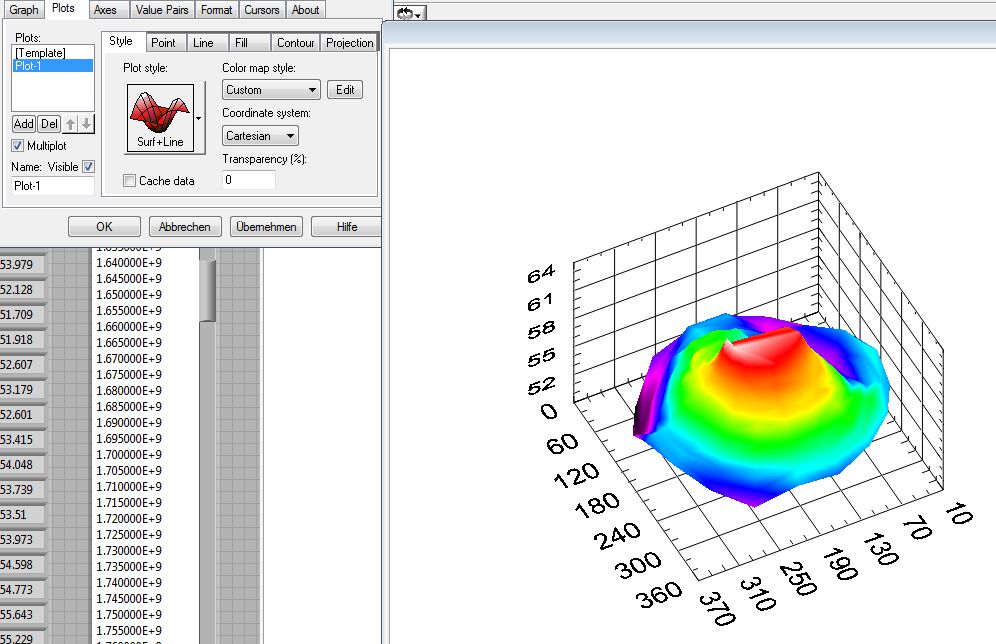Toggle the Cache data checkbox
The height and width of the screenshot is (644, 996).
tap(130, 181)
